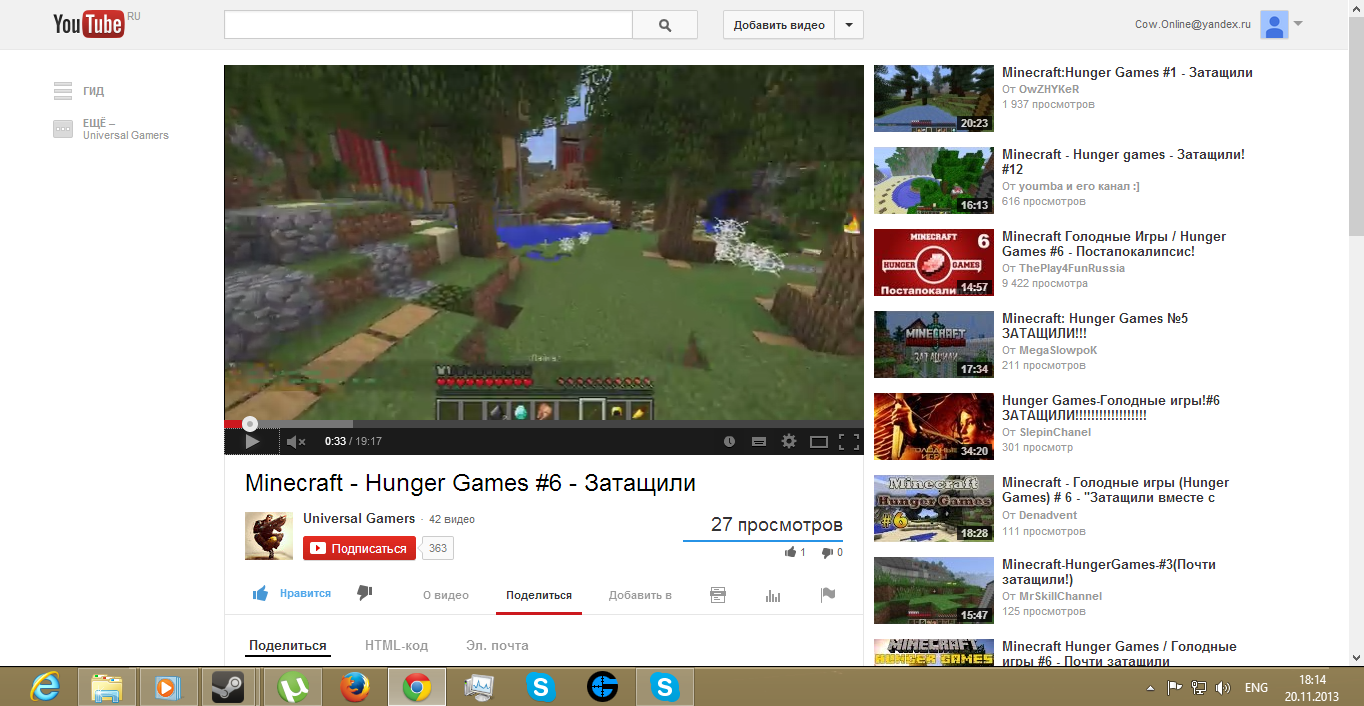Image resolution: width=1364 pixels, height=706 pixels.
Task: Click the Universal Gamers channel avatar
Action: coord(269,536)
